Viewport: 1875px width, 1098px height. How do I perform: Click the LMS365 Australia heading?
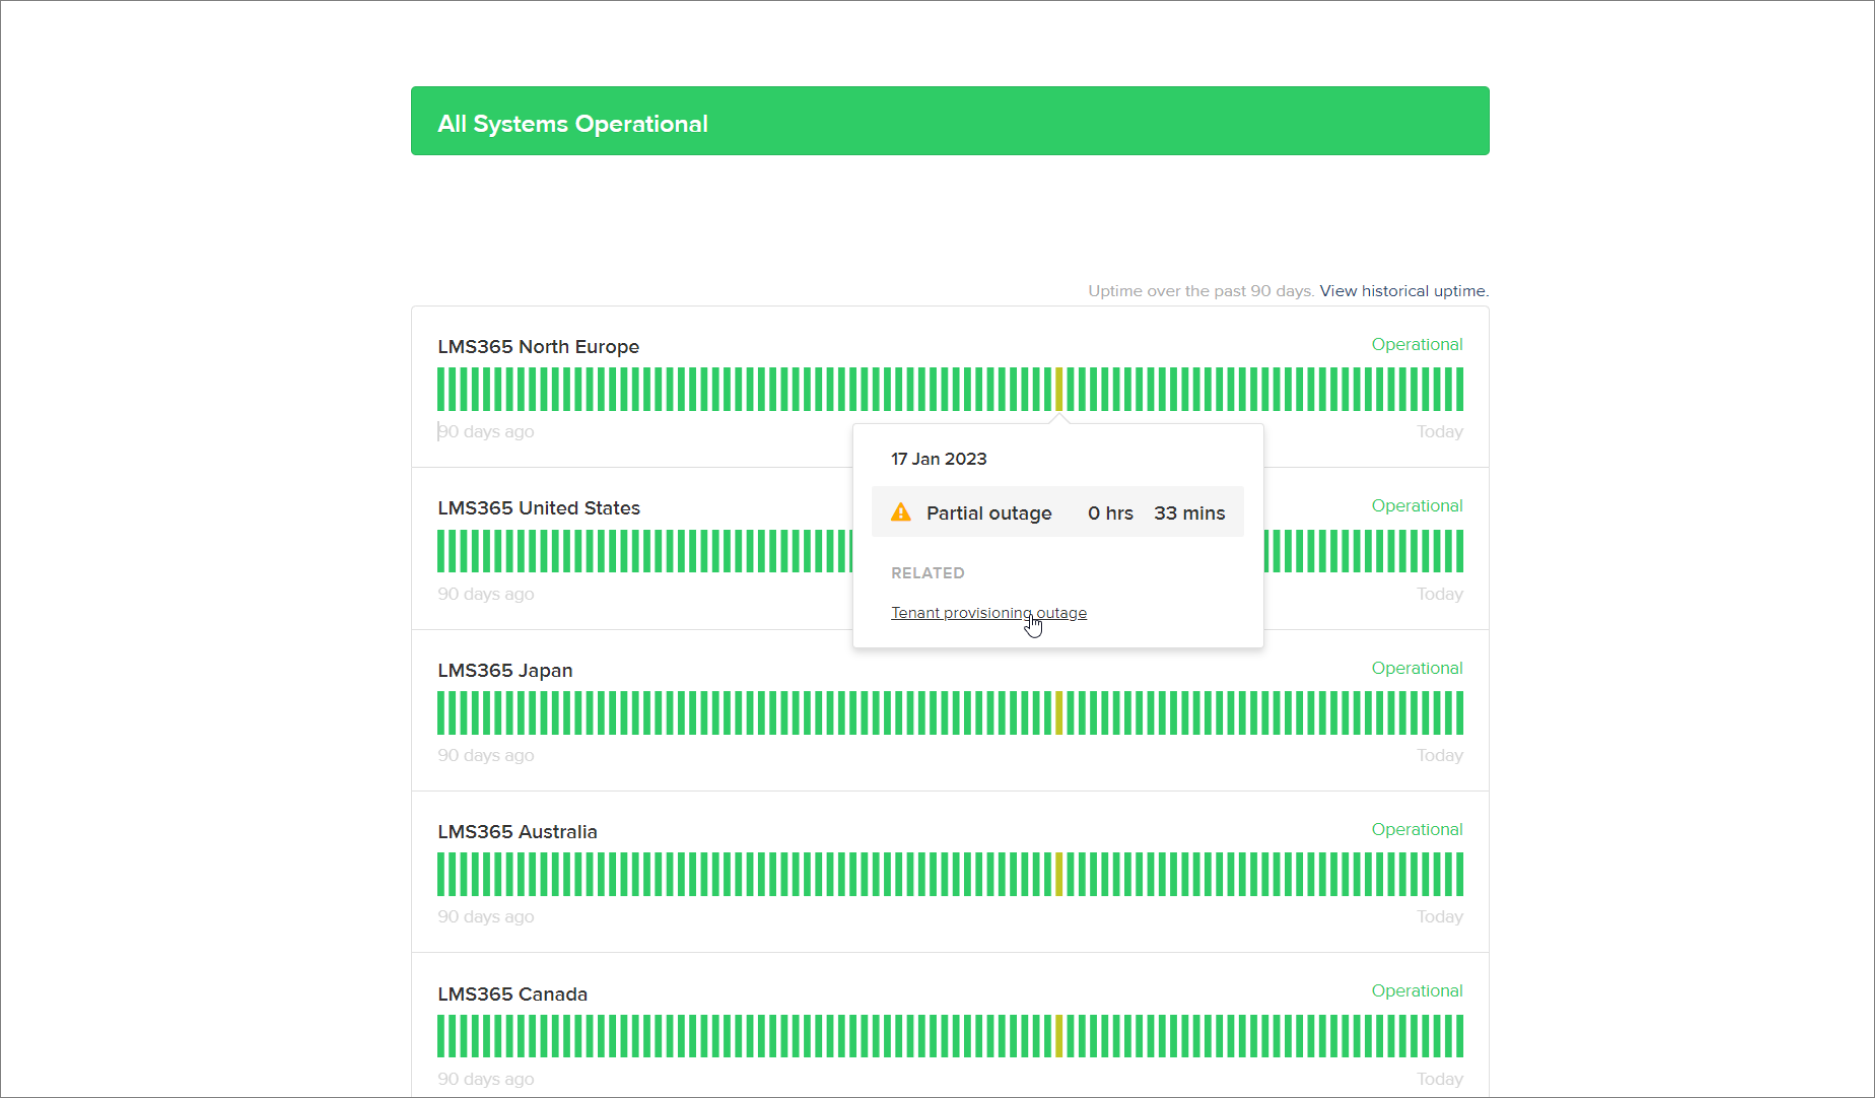click(x=517, y=832)
